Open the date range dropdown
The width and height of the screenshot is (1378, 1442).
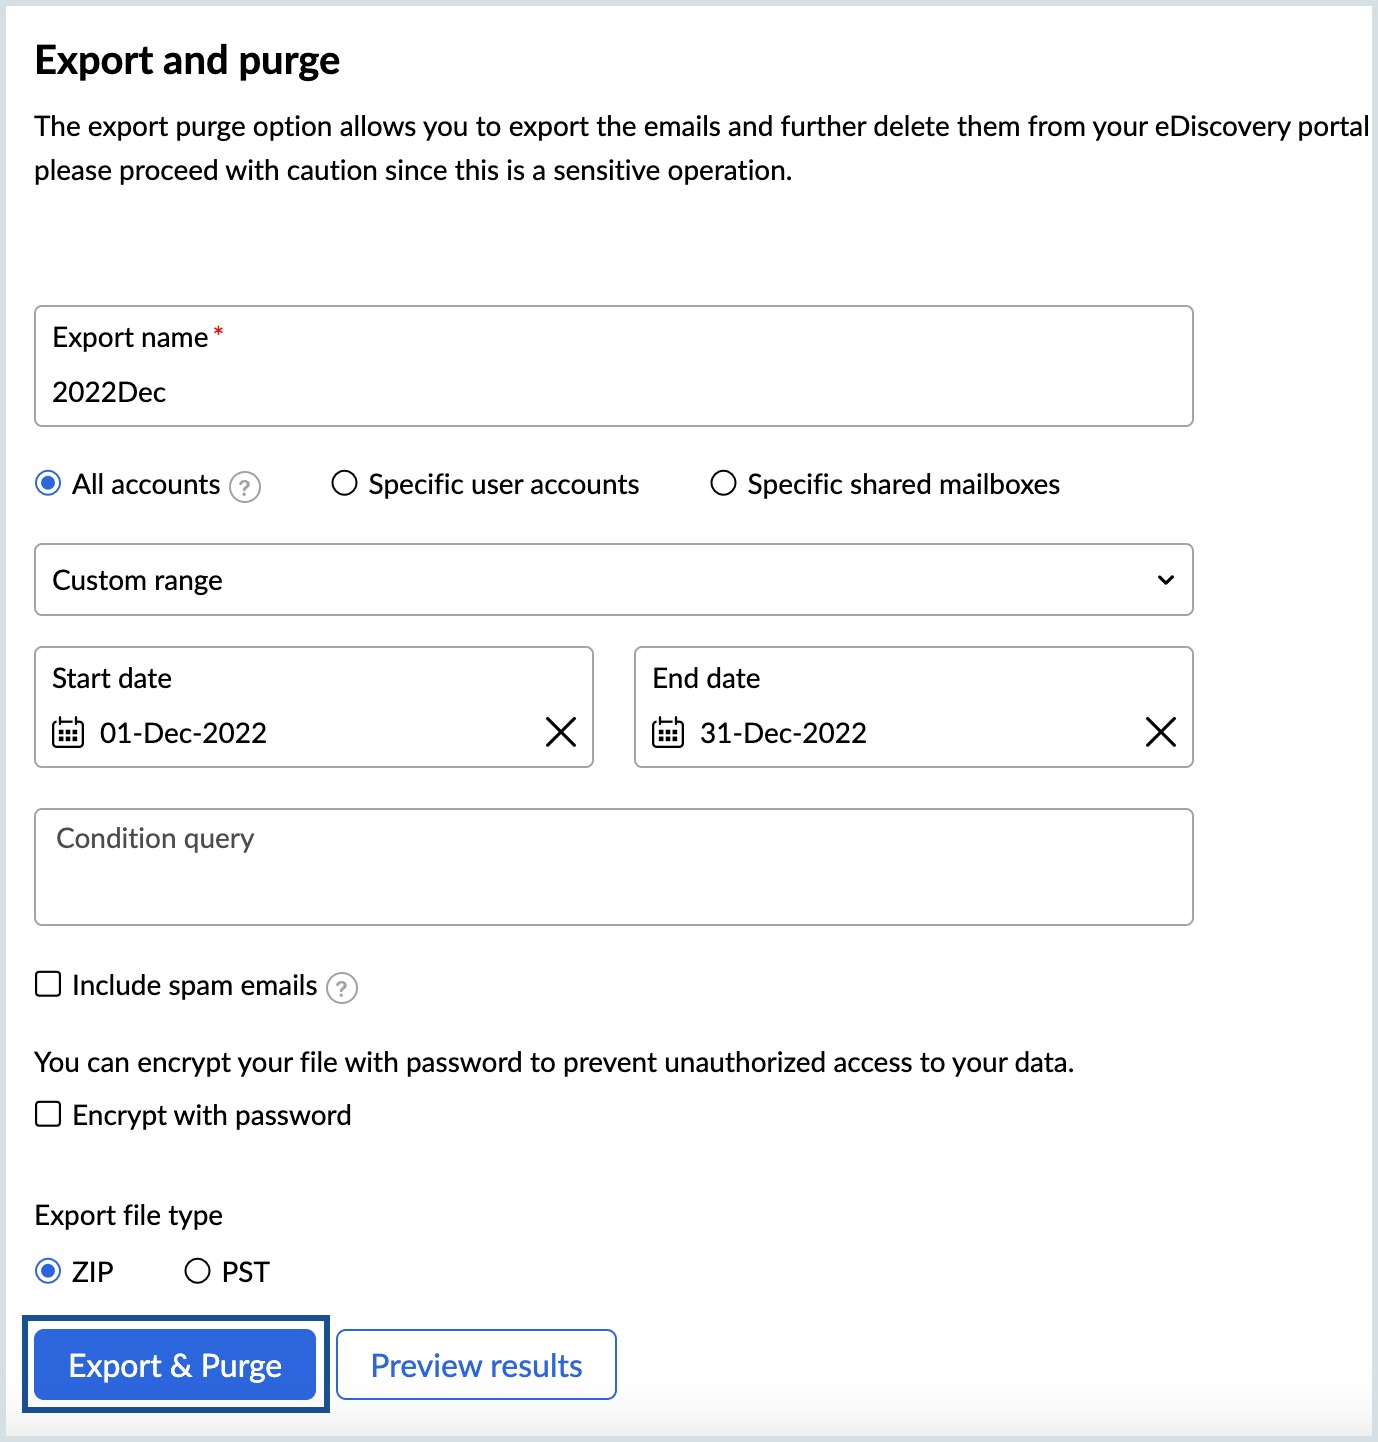[613, 580]
